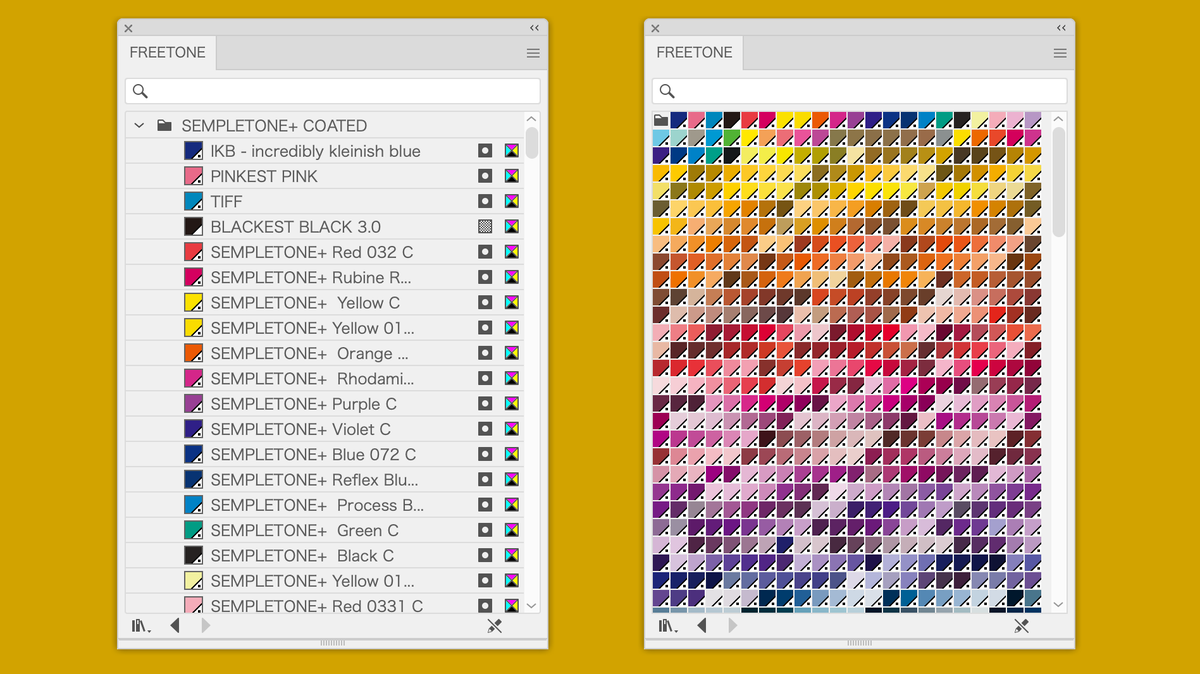
Task: Open swatch libraries menu in left panel
Action: pyautogui.click(x=140, y=626)
